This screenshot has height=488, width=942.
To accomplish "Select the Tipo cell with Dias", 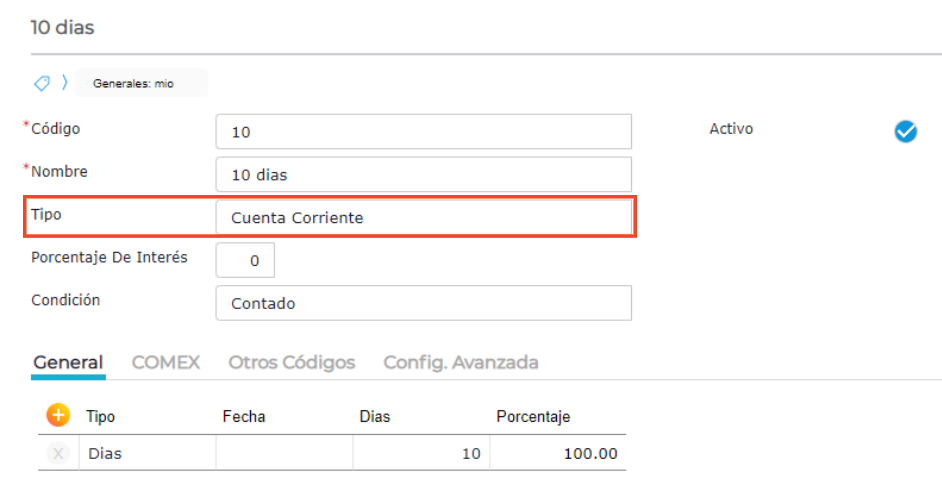I will [x=148, y=453].
